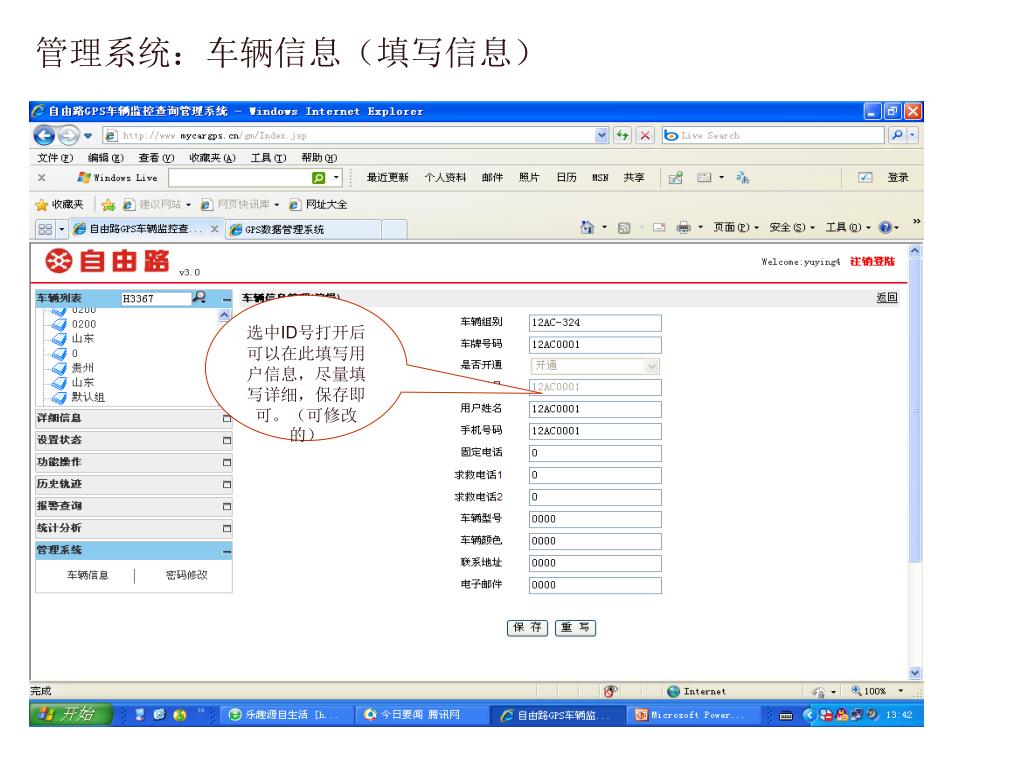Click the favorites star 收藏夹 button
Screen dimensions: 1024x768
coord(59,204)
